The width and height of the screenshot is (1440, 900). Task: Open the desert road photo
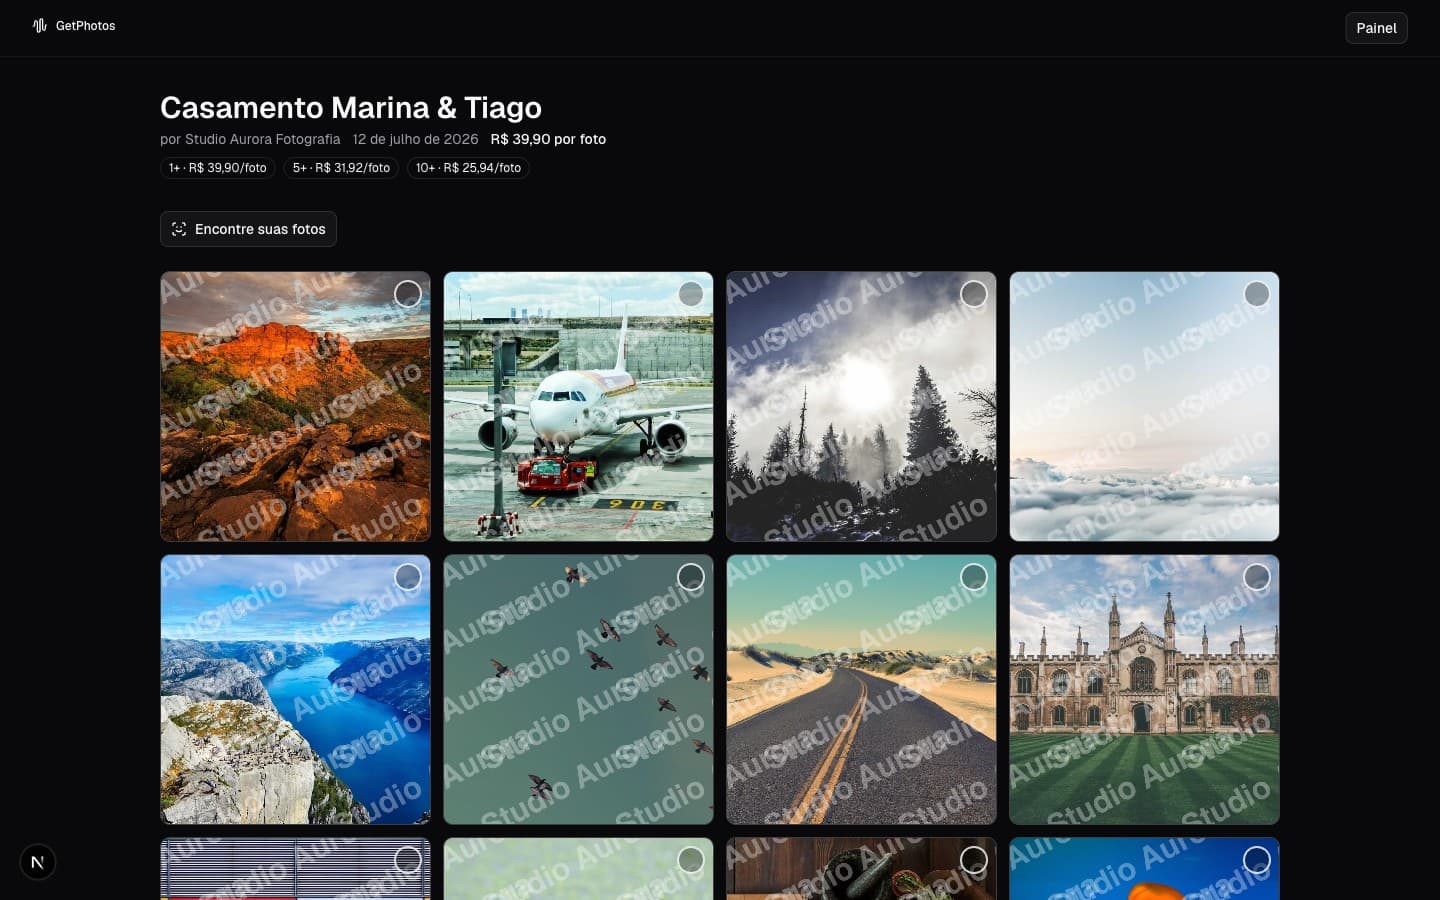click(861, 690)
